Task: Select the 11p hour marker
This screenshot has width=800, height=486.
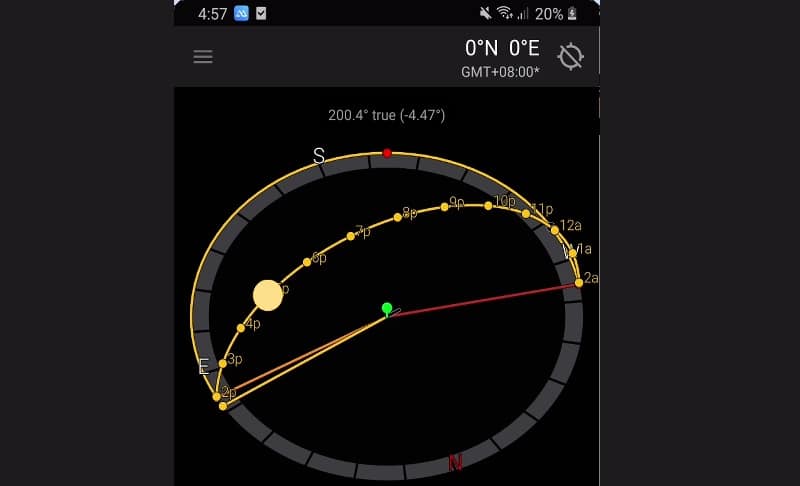Action: pyautogui.click(x=526, y=214)
